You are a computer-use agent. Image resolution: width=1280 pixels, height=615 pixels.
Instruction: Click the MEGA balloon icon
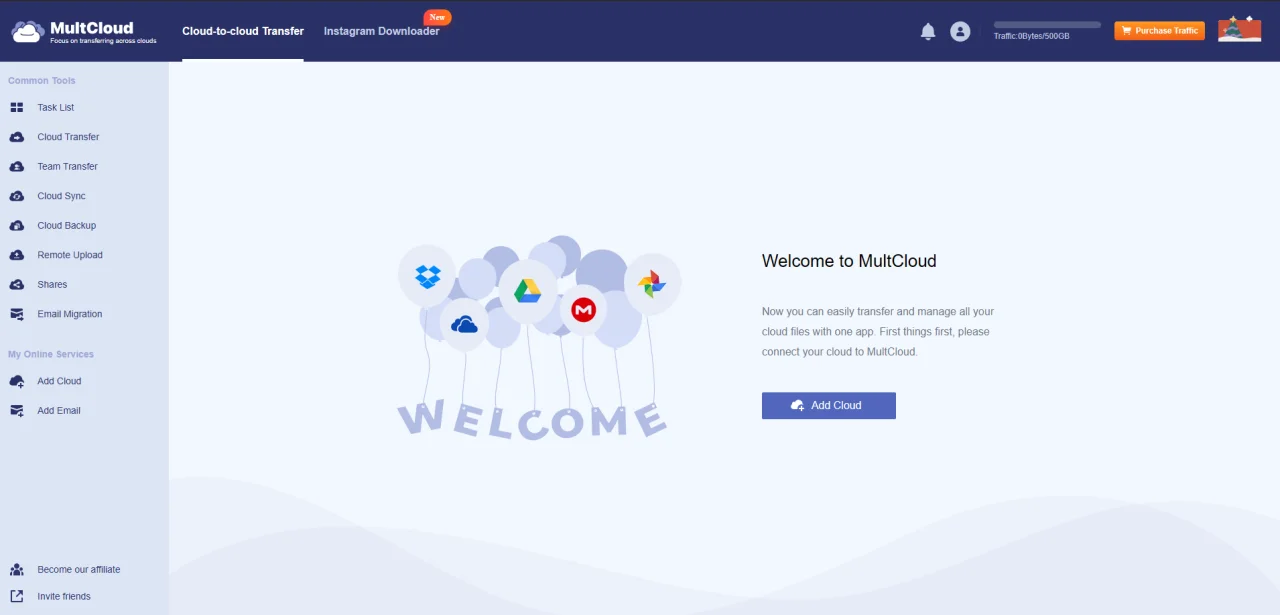(583, 310)
